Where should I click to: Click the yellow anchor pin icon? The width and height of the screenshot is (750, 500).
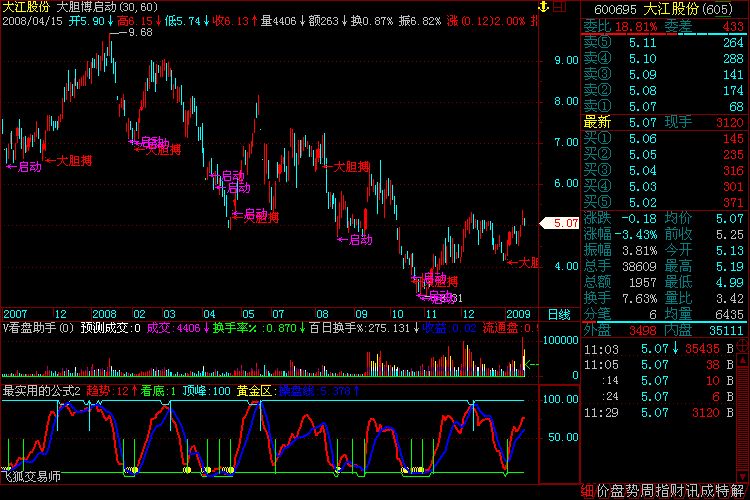(543, 7)
